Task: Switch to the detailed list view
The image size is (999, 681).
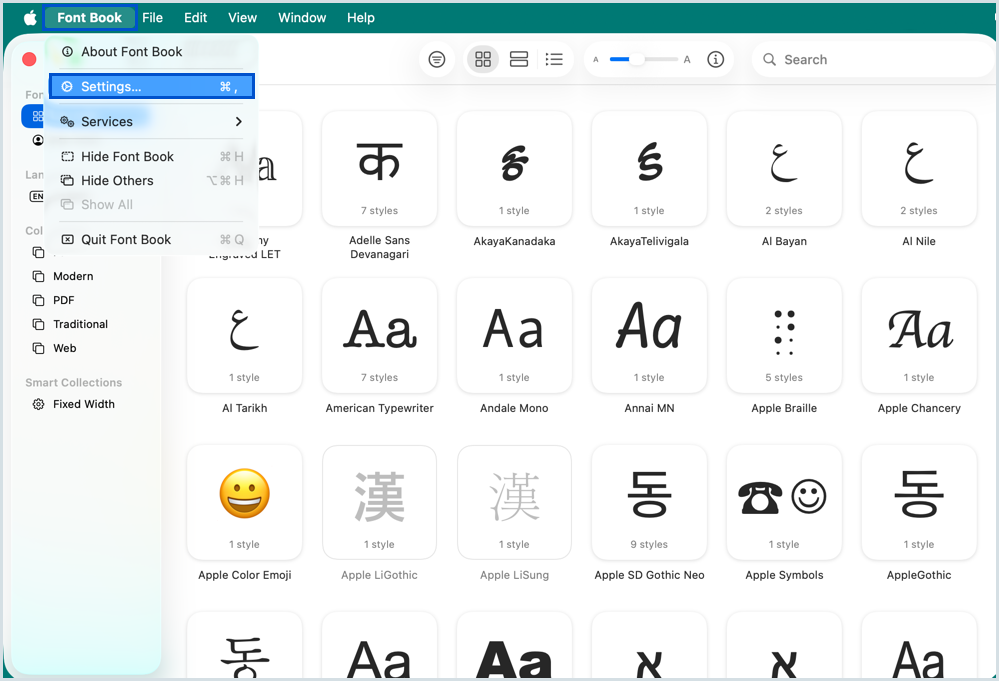Action: [554, 59]
